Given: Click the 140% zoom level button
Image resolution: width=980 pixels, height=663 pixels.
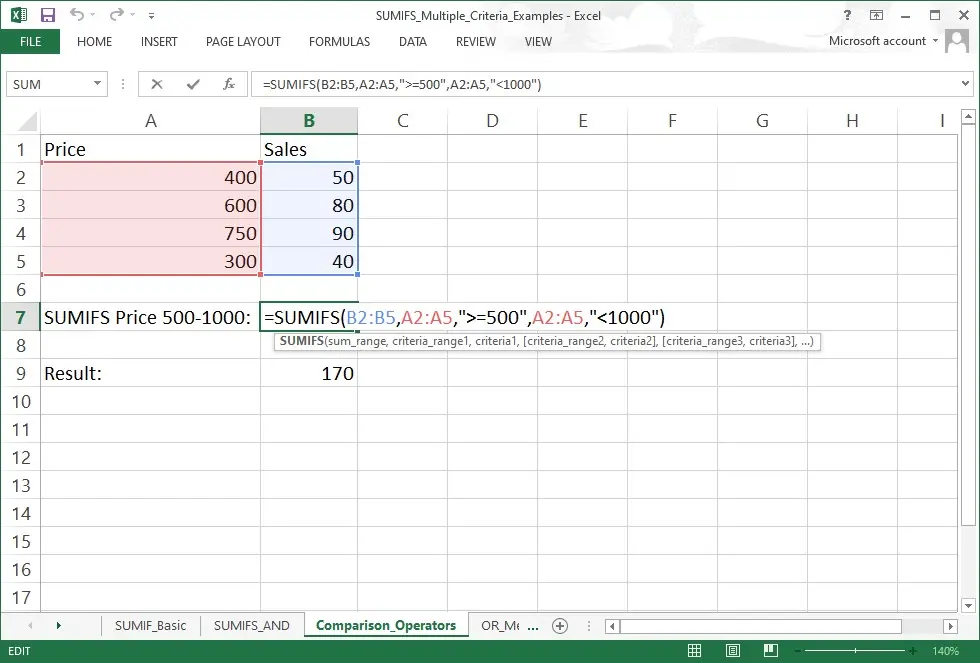Looking at the screenshot, I should [947, 651].
